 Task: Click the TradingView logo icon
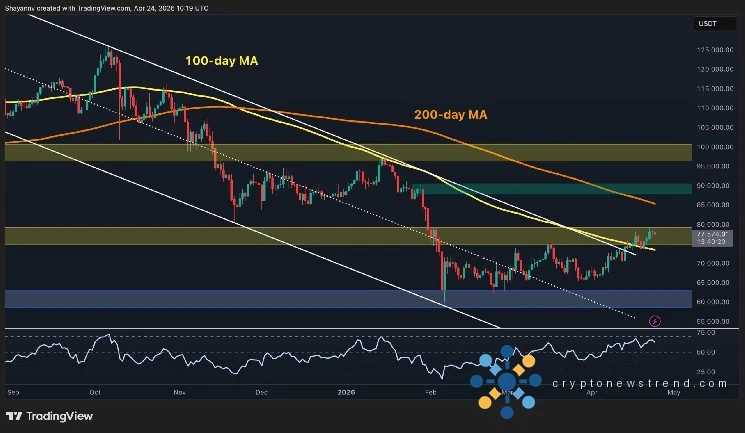[x=15, y=416]
